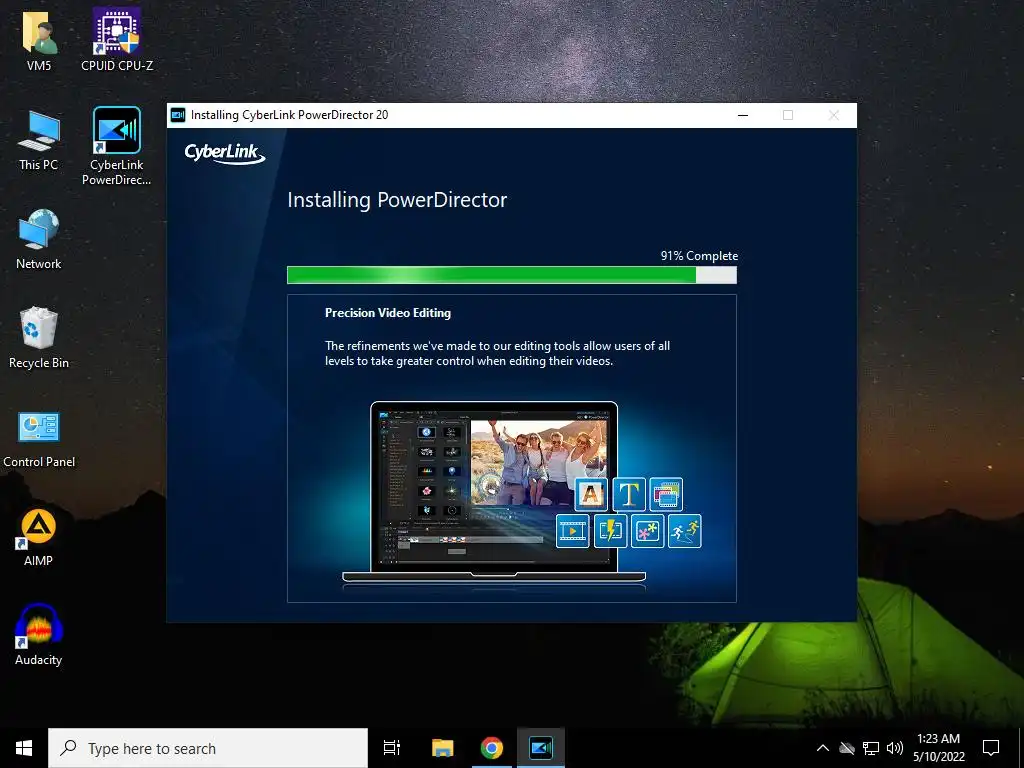The image size is (1024, 768).
Task: Open the clock showing 1:23 AM
Action: coord(938,748)
